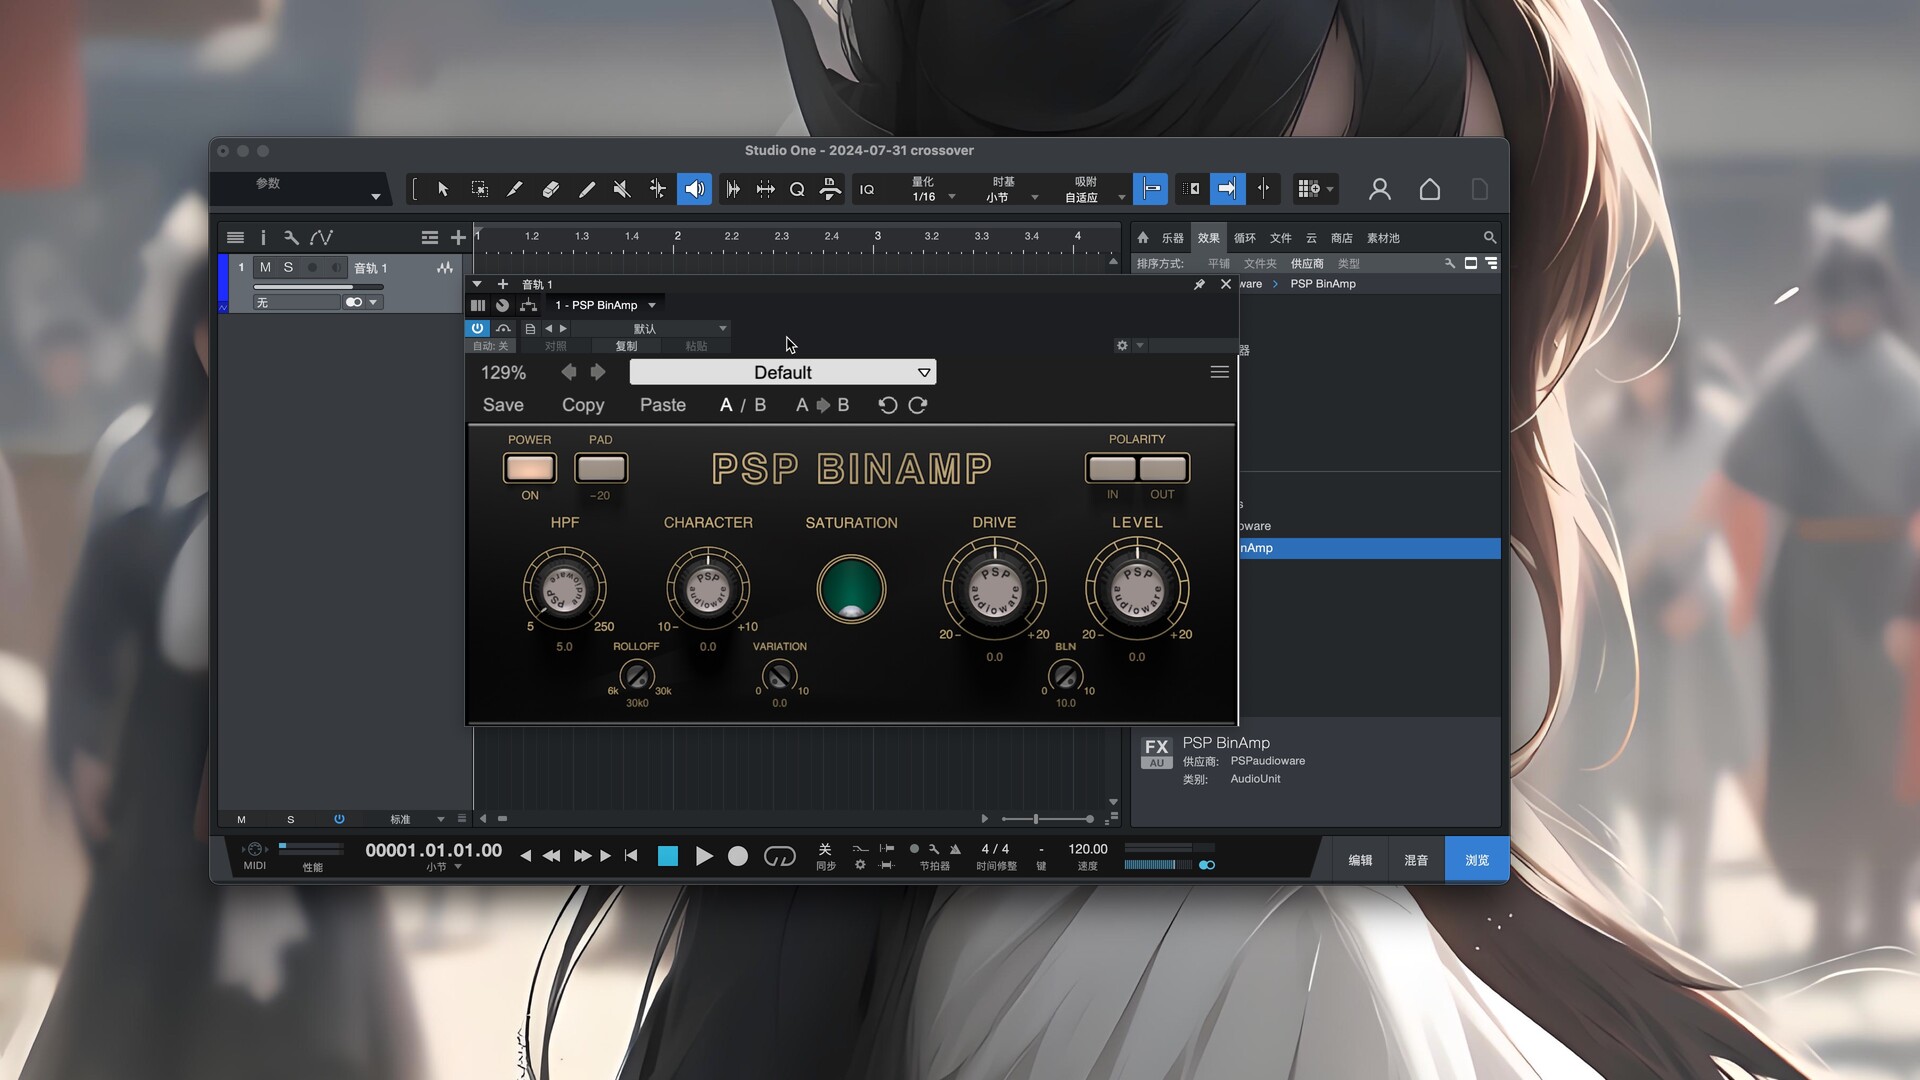1920x1080 pixels.
Task: Toggle Snap to grid button
Action: pyautogui.click(x=1151, y=188)
